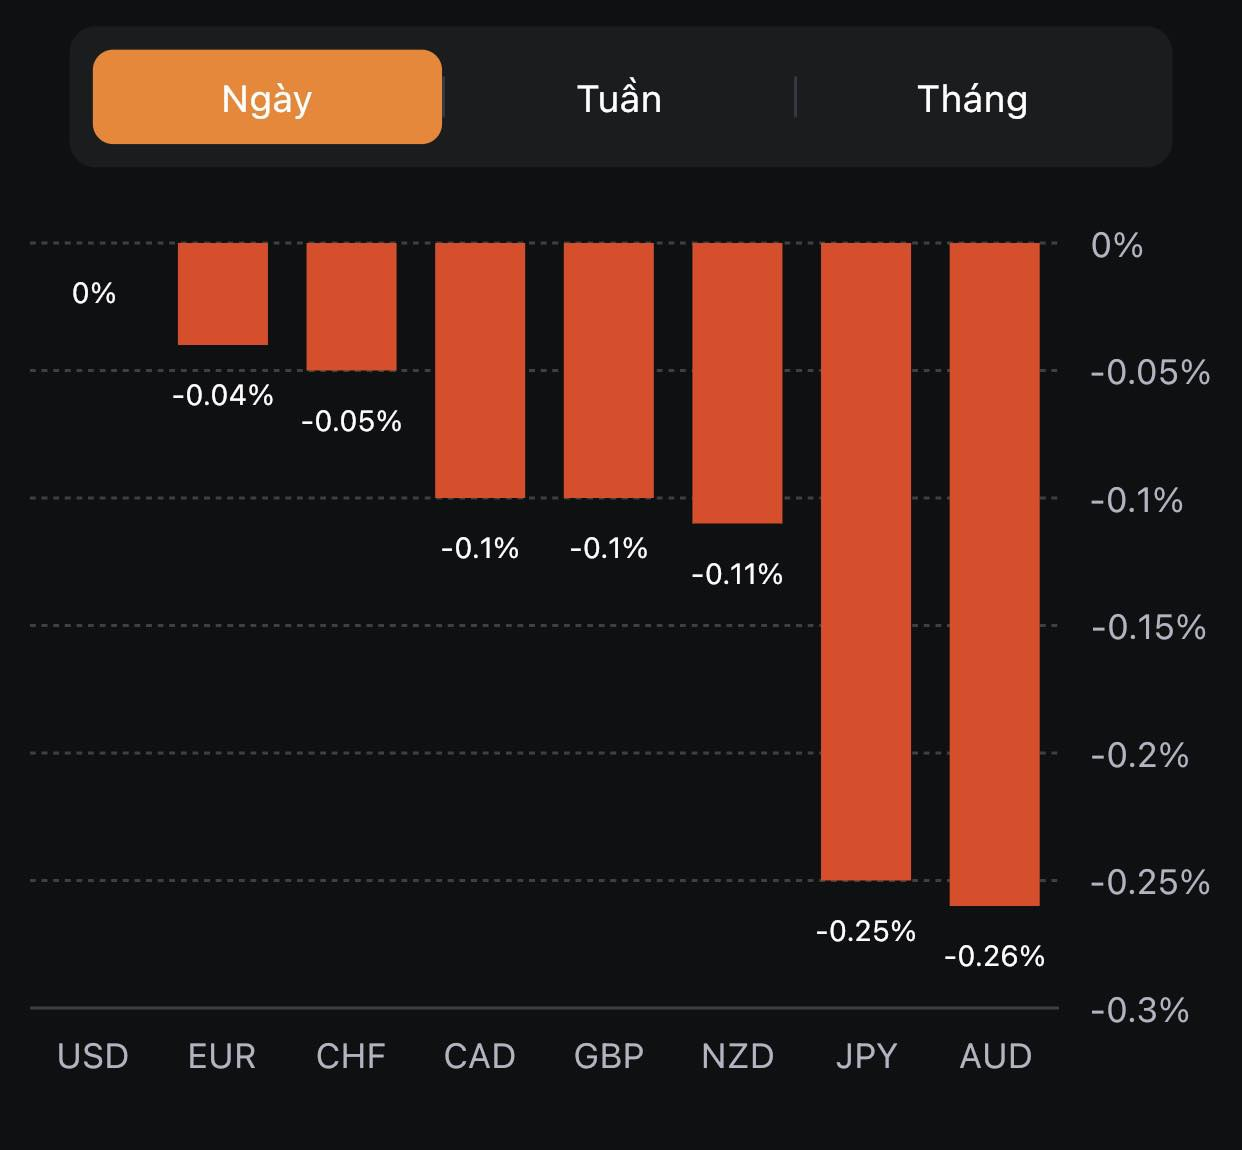Tap the AUD bar, the longest
Viewport: 1242px width, 1150px height.
pos(995,574)
